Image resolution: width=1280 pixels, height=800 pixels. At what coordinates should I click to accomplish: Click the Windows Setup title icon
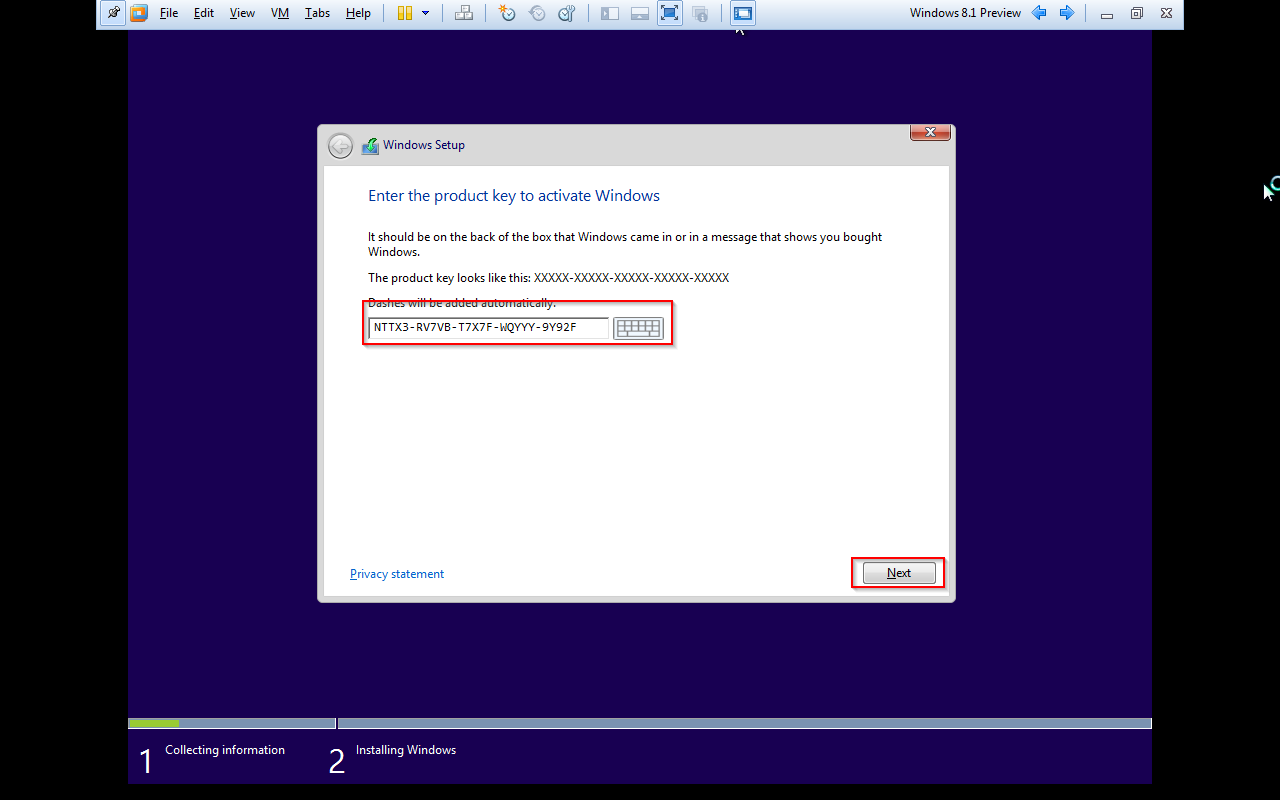[x=370, y=146]
